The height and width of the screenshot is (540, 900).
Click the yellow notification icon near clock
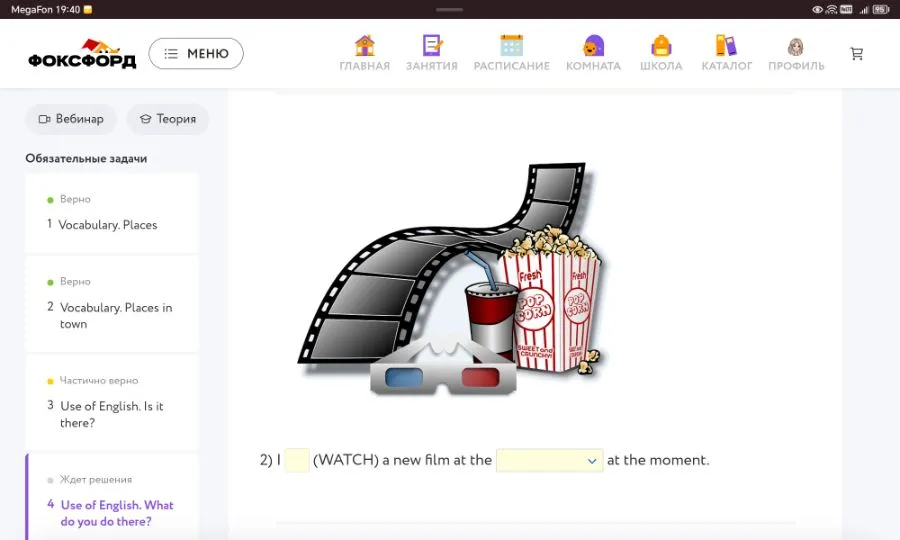(88, 9)
